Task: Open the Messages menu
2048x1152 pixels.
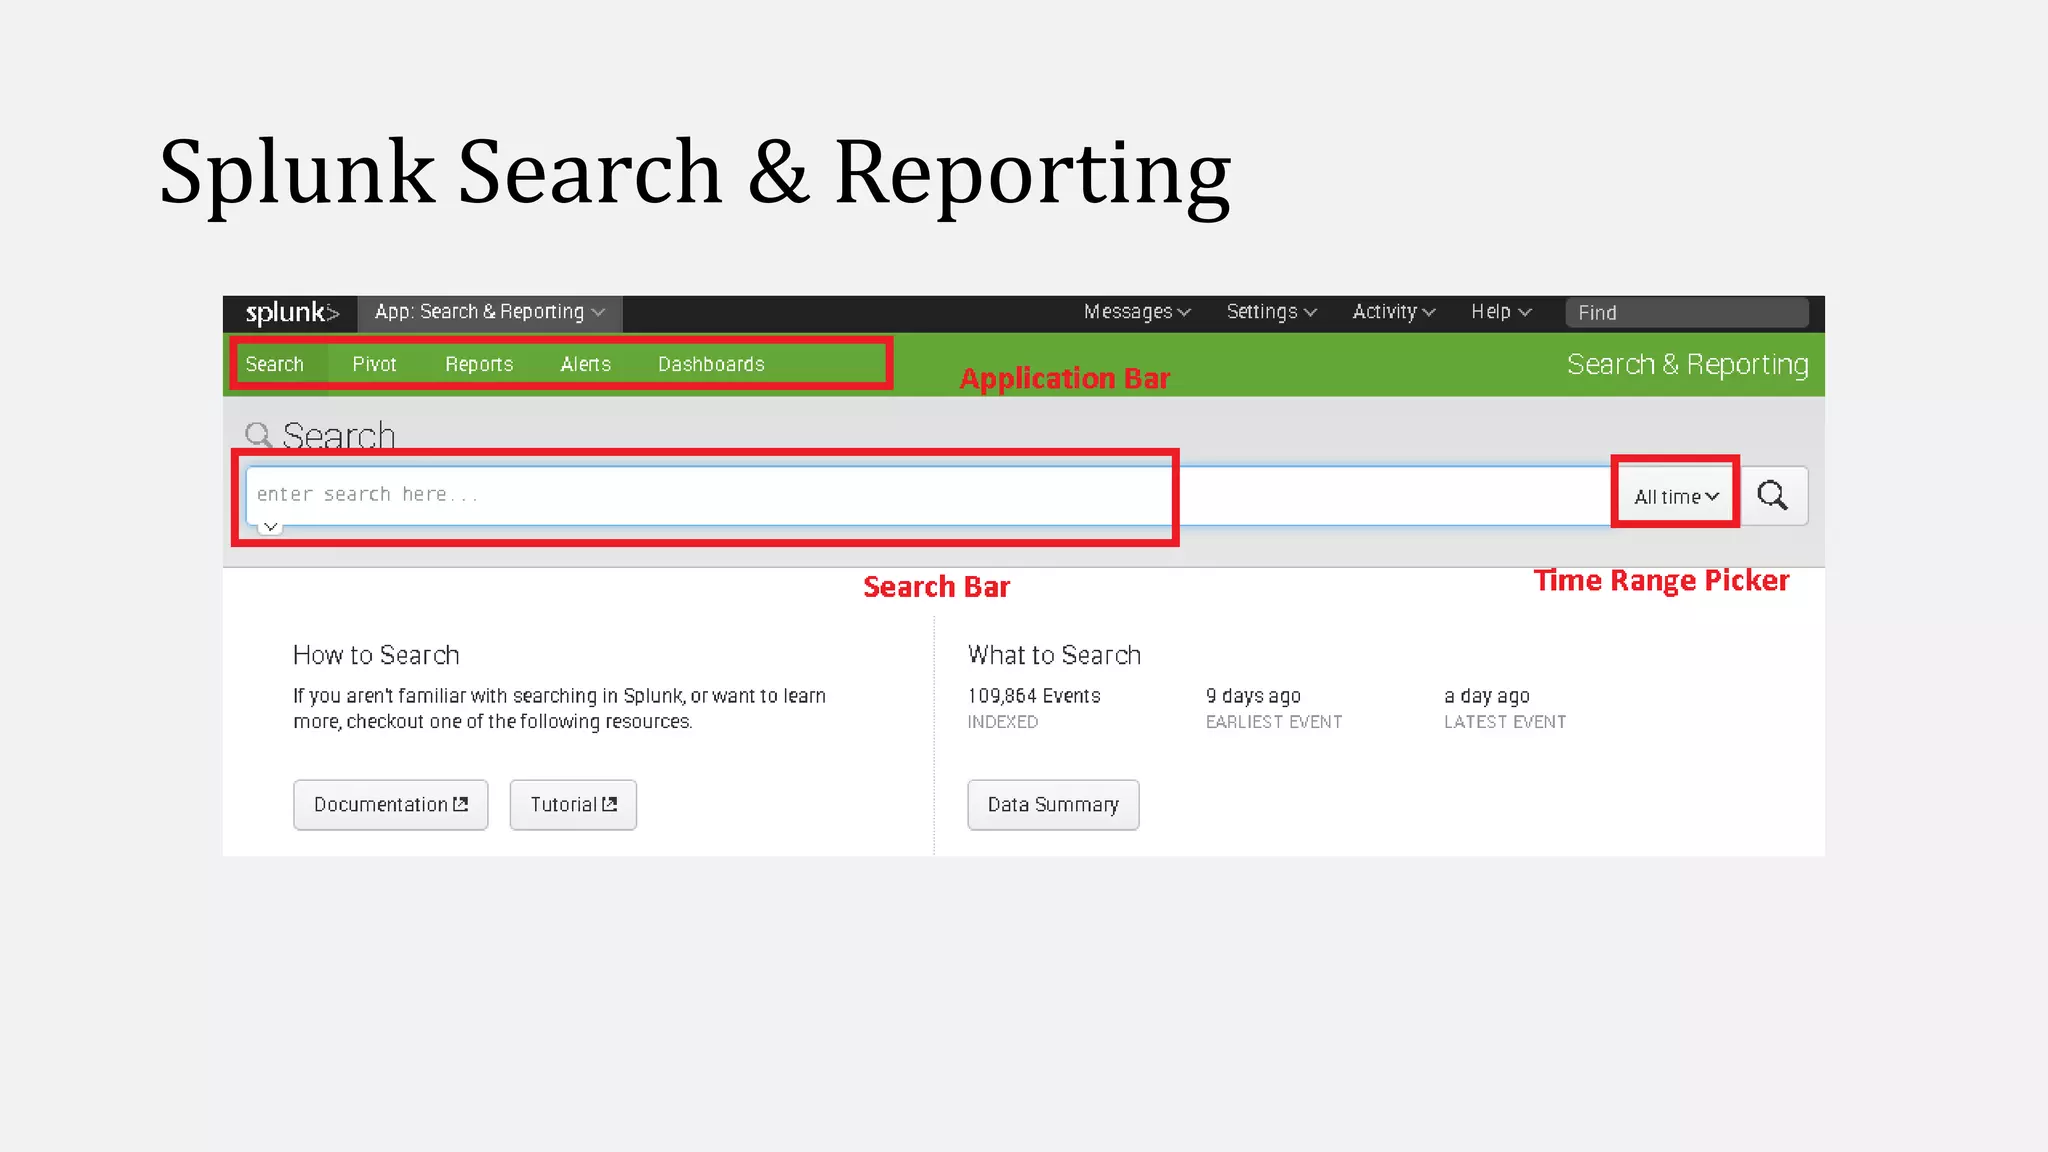Action: click(x=1137, y=312)
